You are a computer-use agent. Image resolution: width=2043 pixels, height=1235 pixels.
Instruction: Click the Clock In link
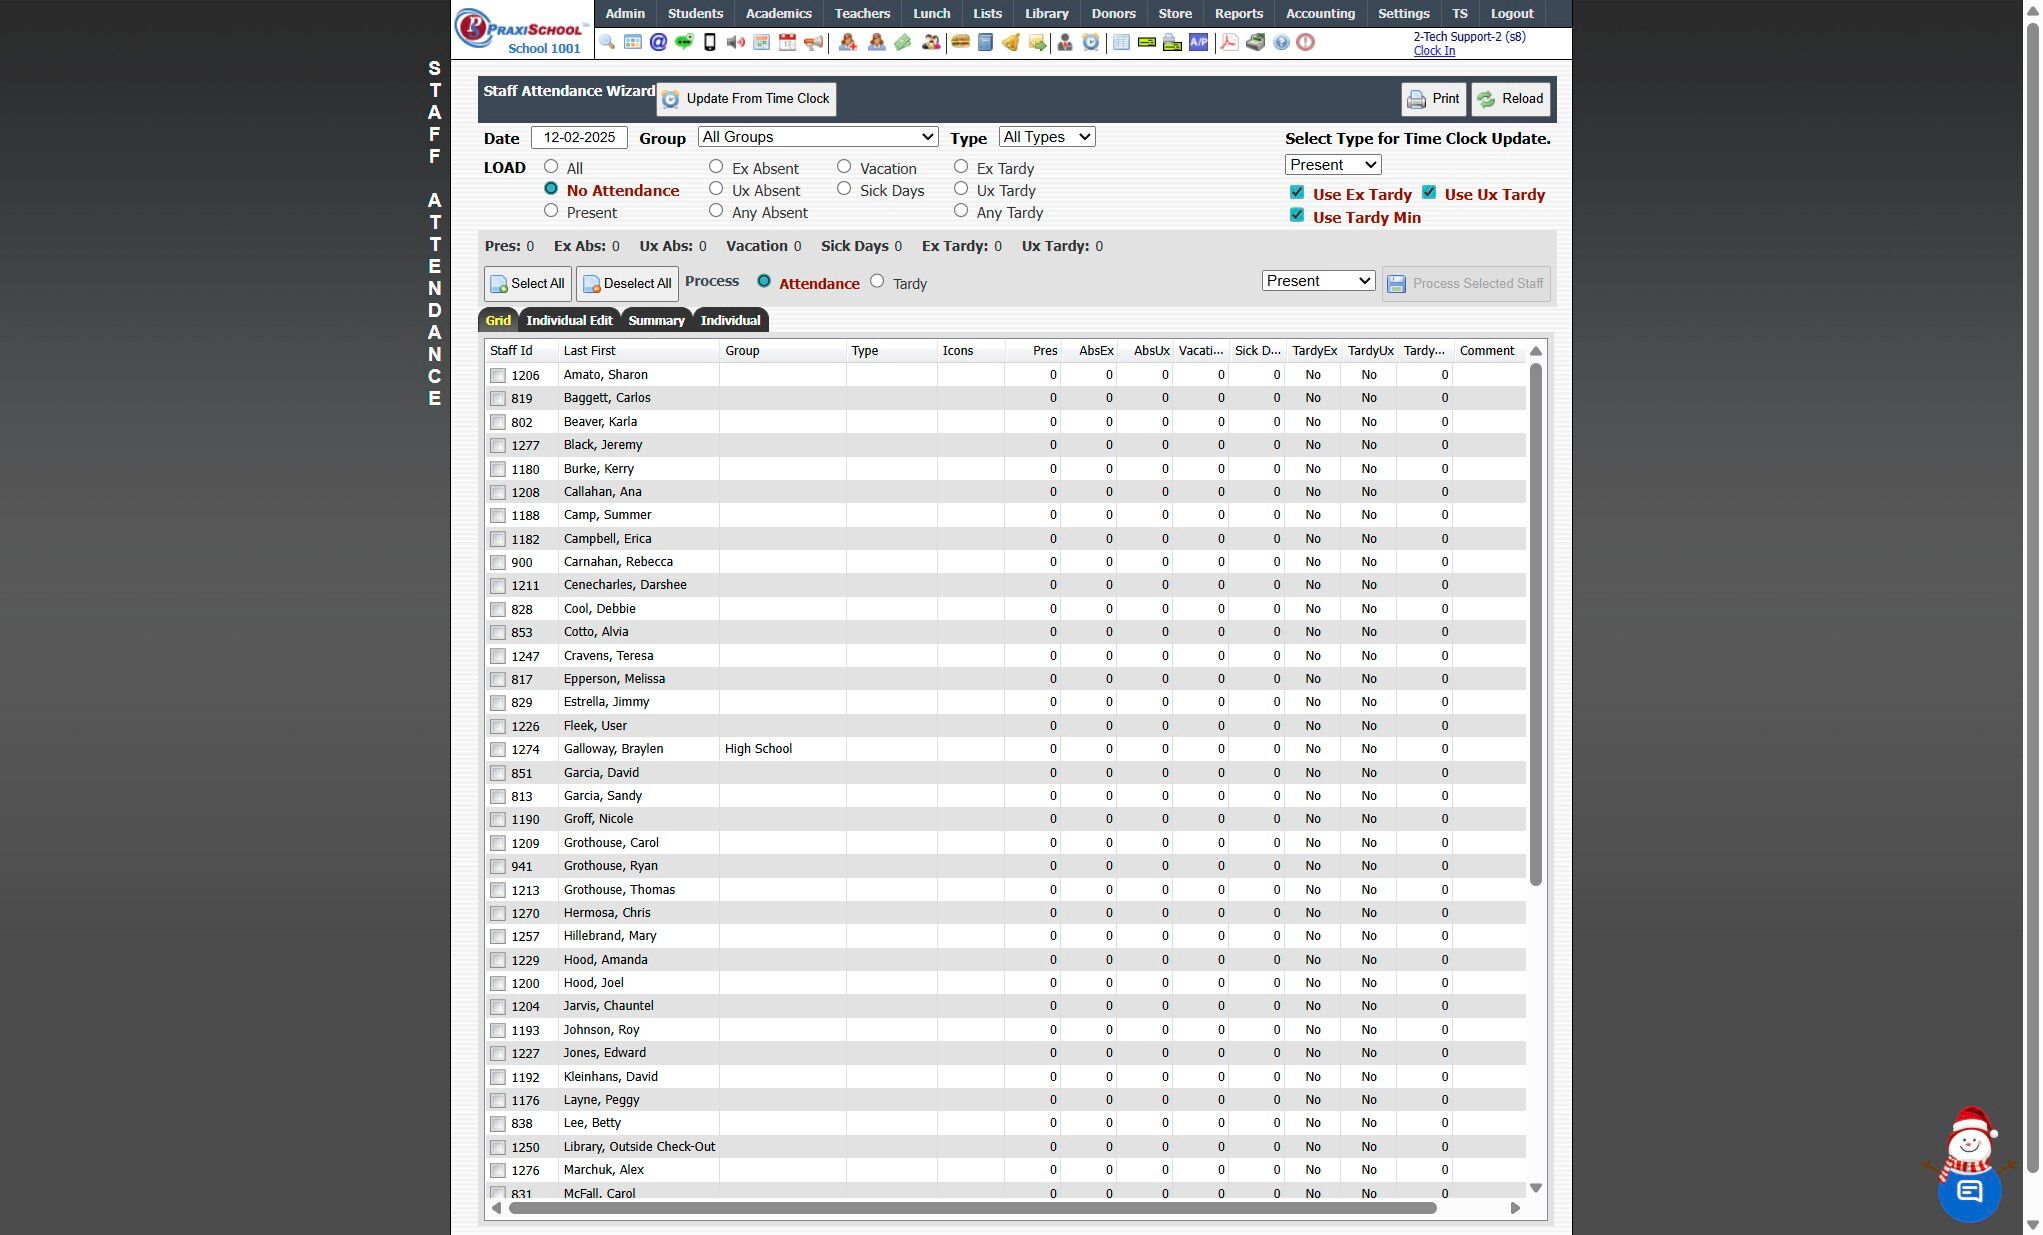click(1433, 51)
